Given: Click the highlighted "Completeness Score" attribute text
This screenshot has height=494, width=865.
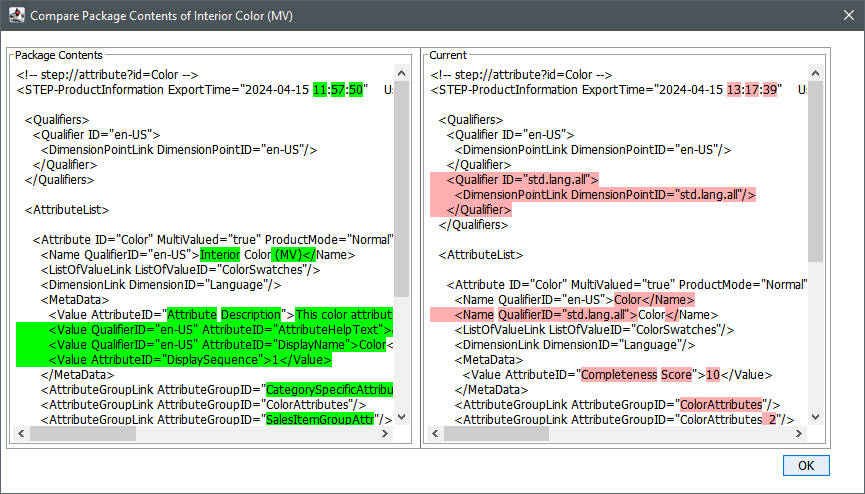Looking at the screenshot, I should [x=638, y=374].
